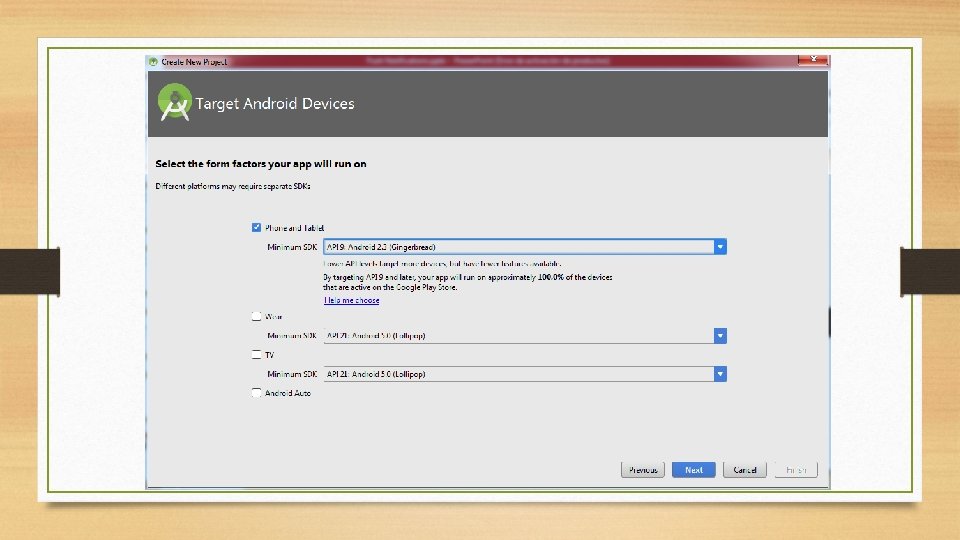This screenshot has width=960, height=540.
Task: Click the disabled Finish button
Action: click(x=796, y=470)
